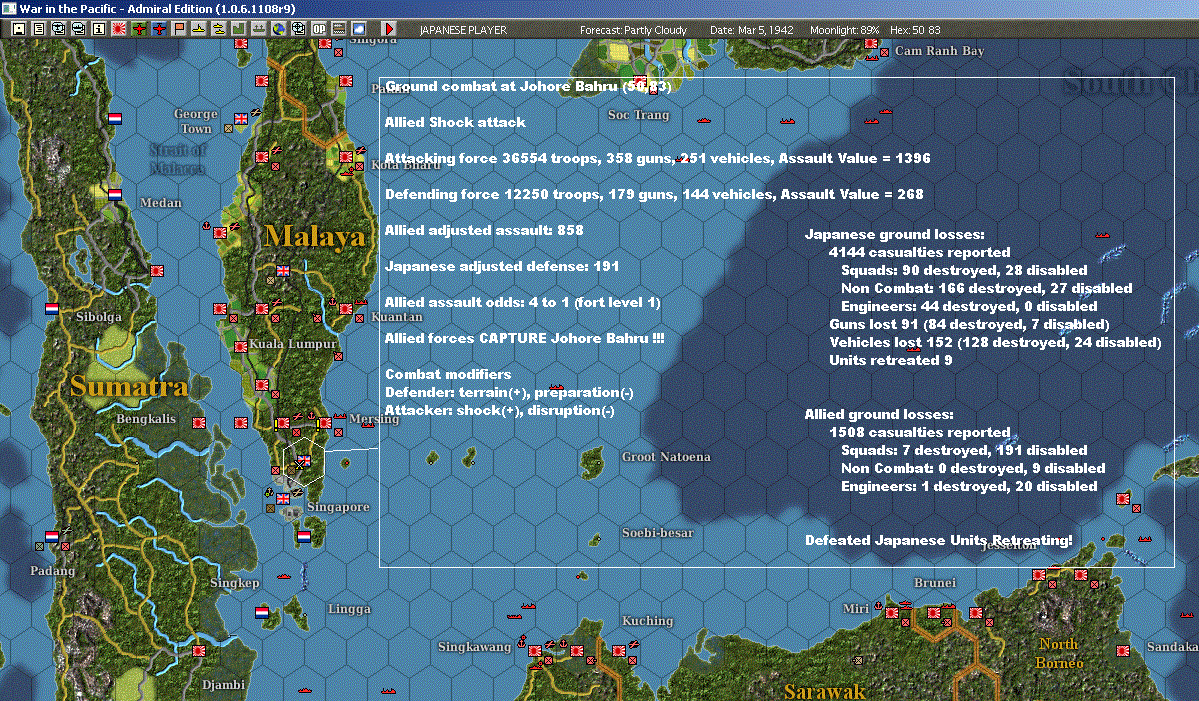Screen dimensions: 1199x701
Task: Click the Kuching city label
Action: pyautogui.click(x=648, y=621)
